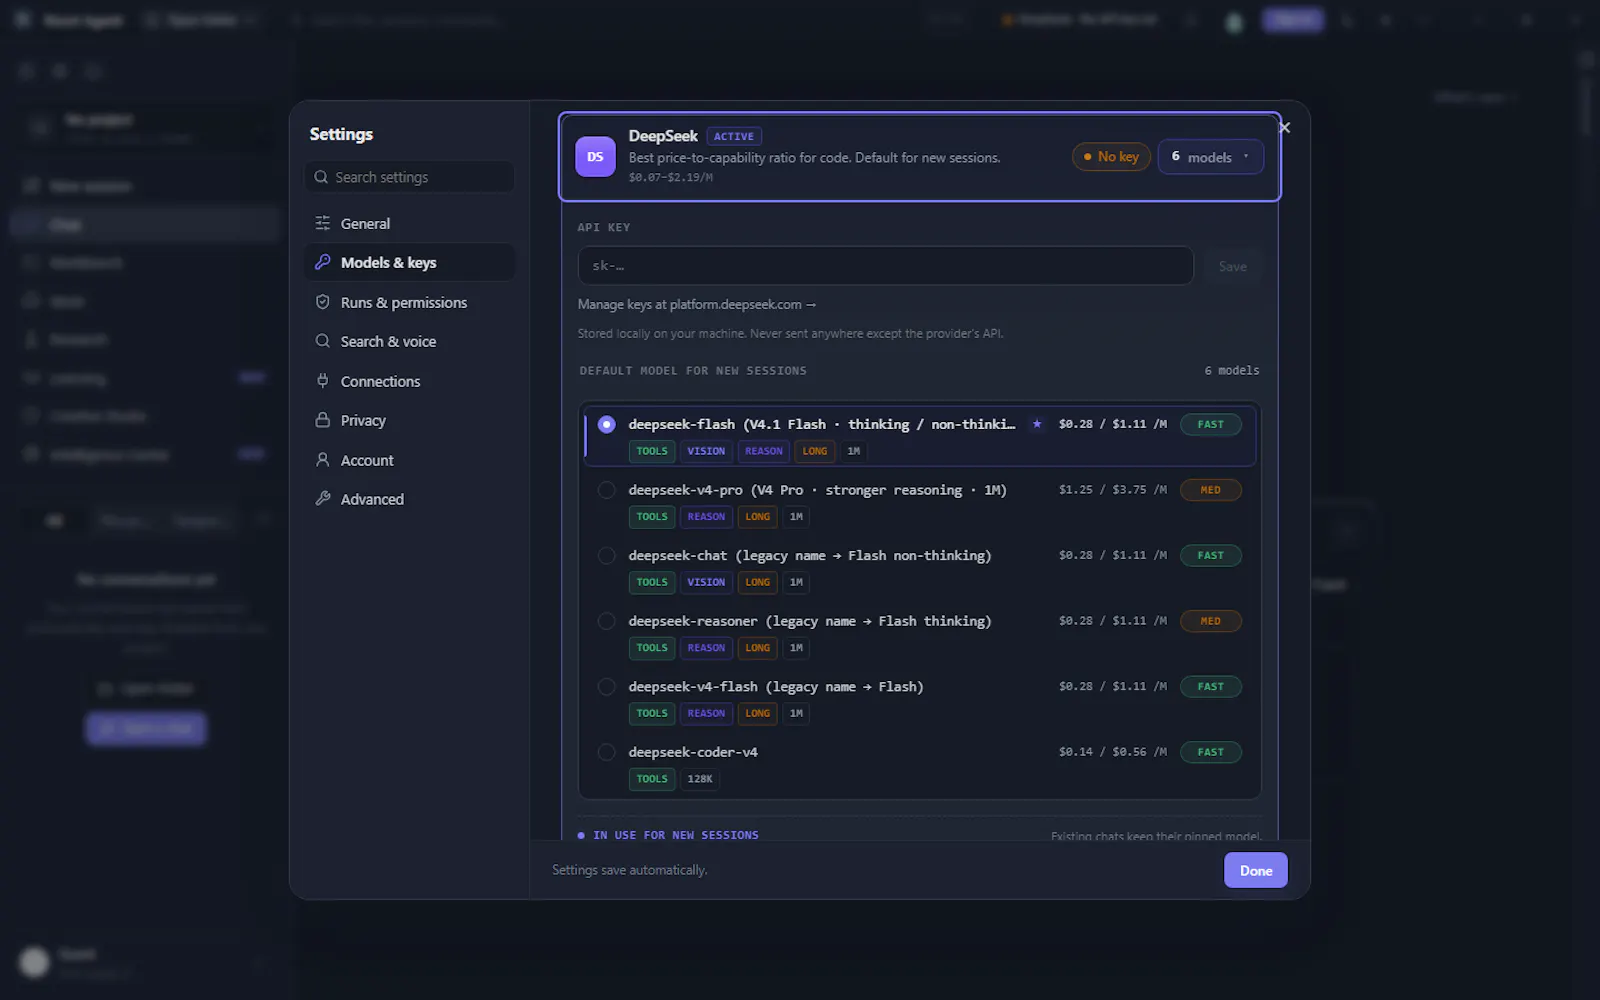The image size is (1600, 1000).
Task: Click the Save API key button
Action: pyautogui.click(x=1233, y=266)
